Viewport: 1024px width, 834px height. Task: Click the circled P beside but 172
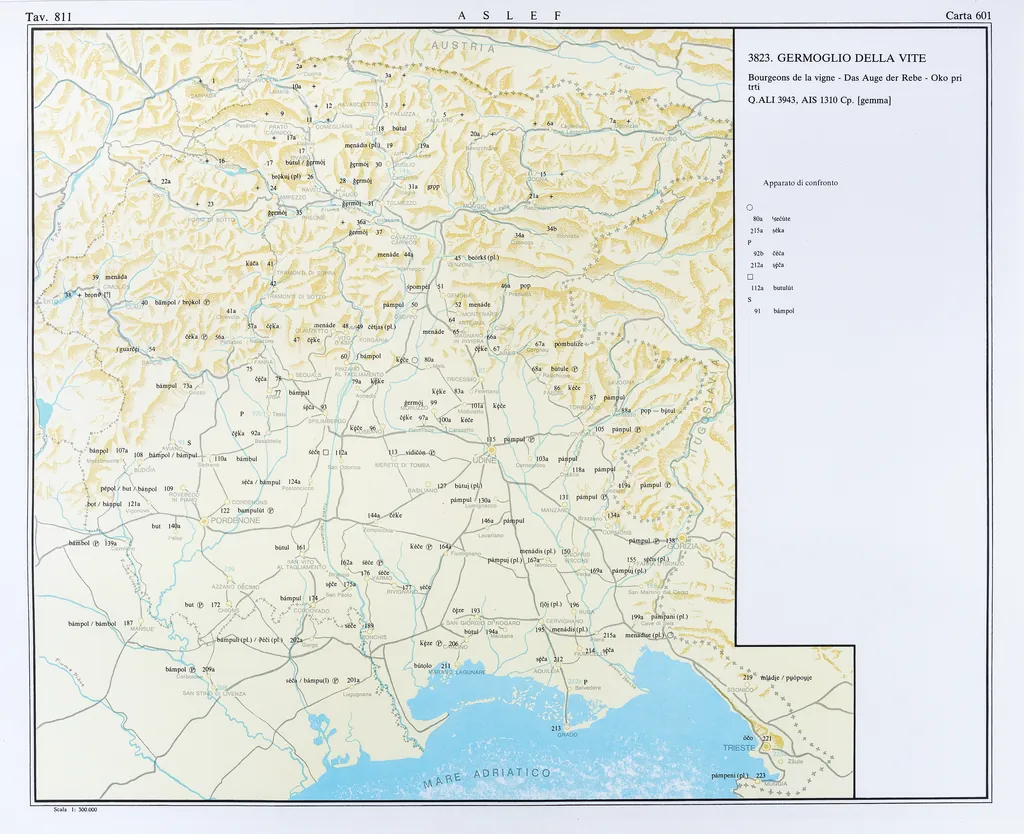201,605
